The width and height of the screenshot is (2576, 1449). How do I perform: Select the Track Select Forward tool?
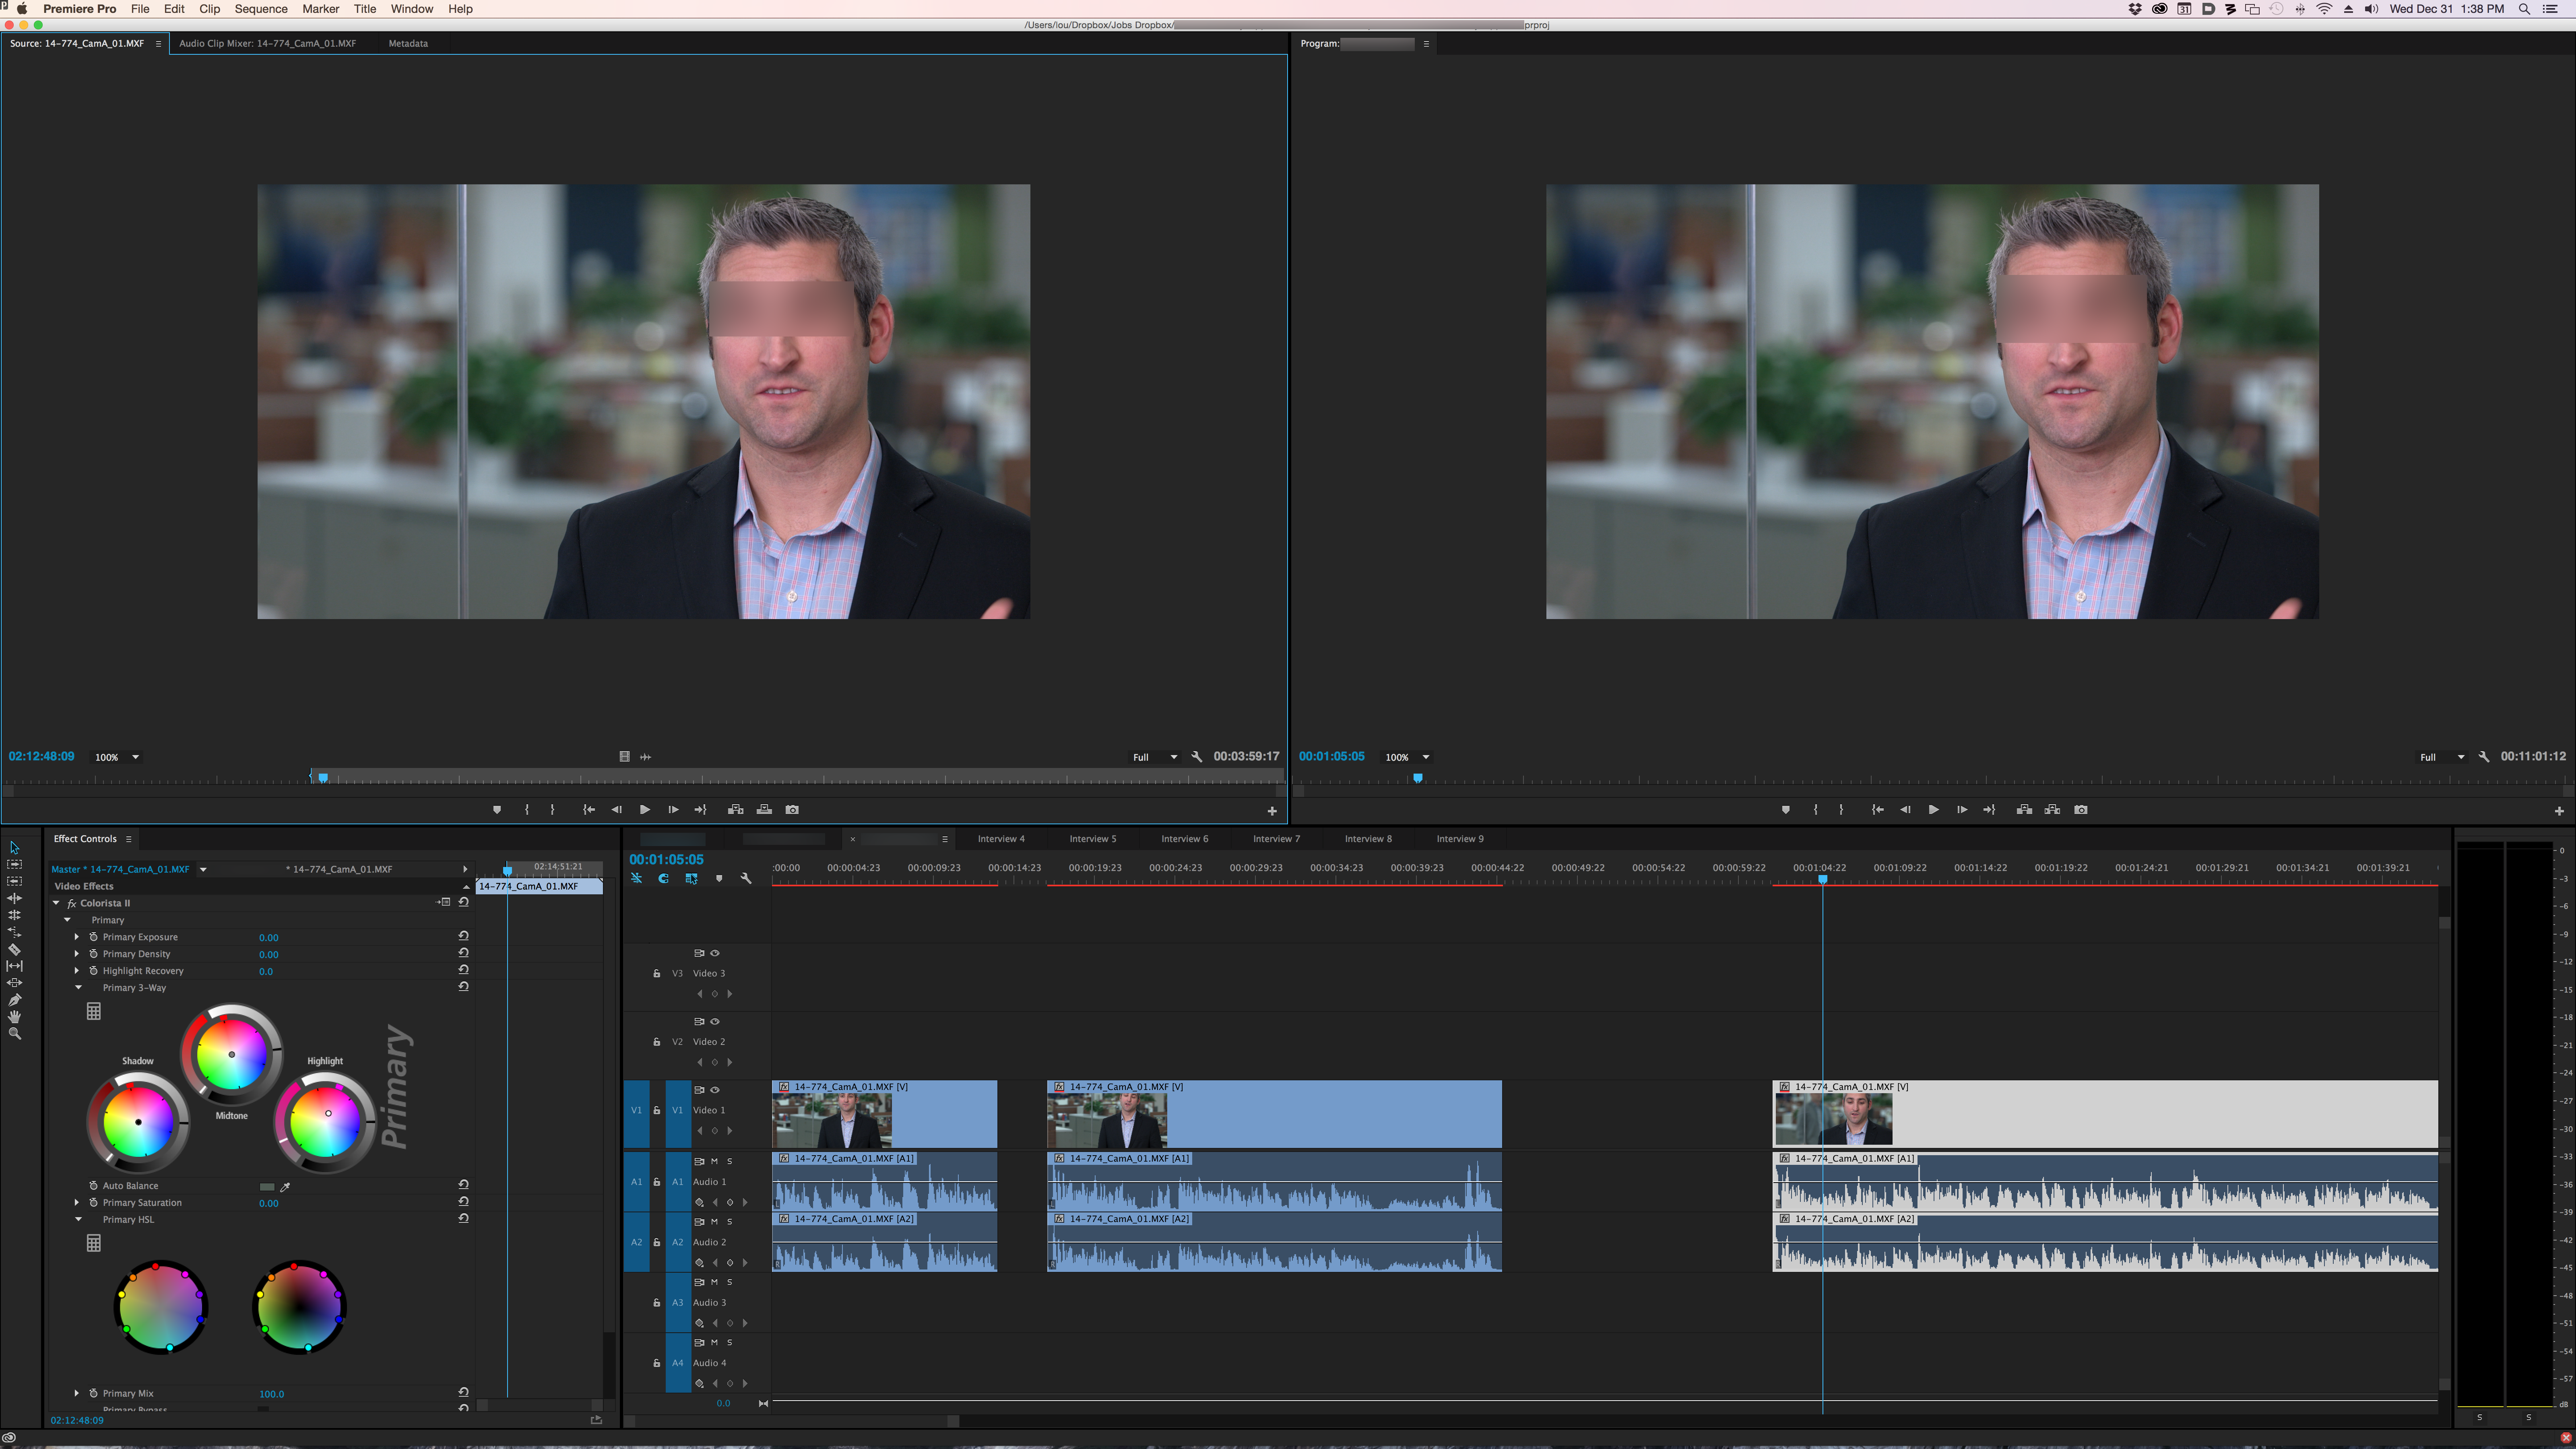click(x=14, y=864)
